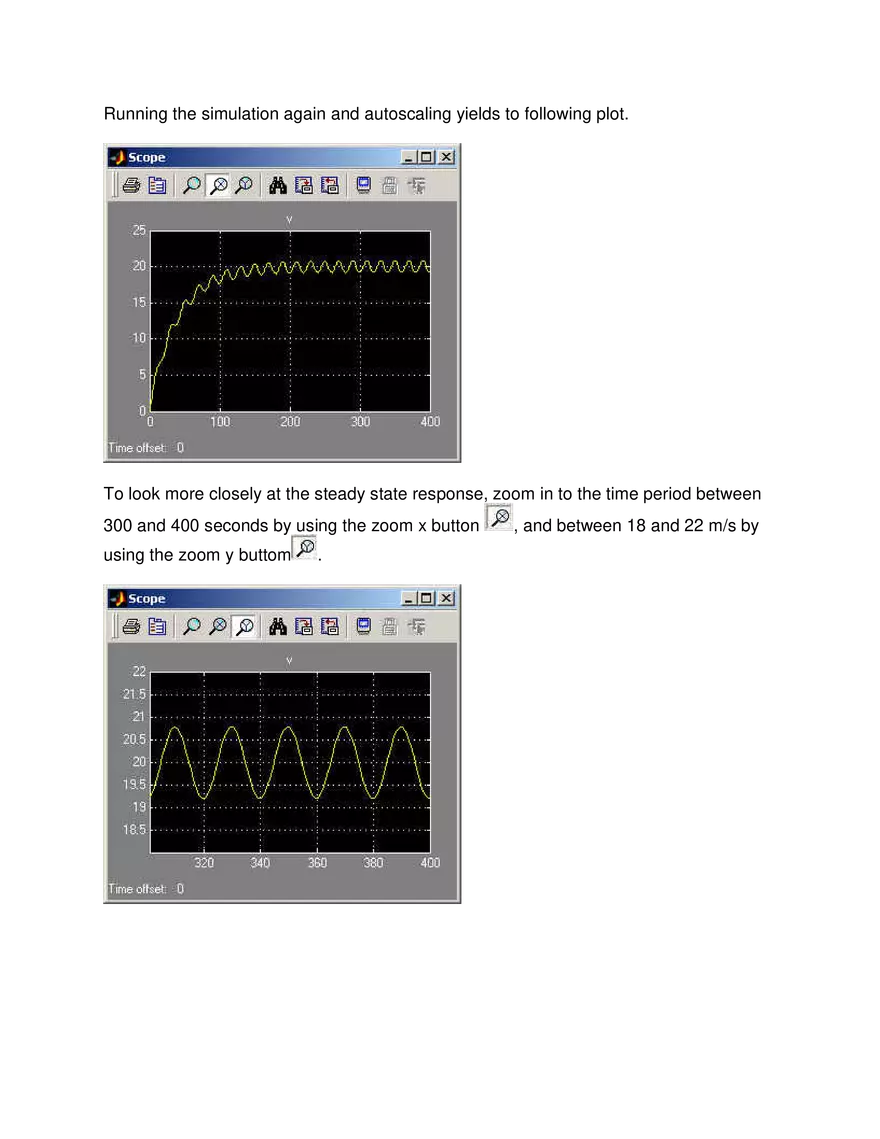Save current axes settings in upper Scope
The image size is (880, 1139).
(304, 186)
